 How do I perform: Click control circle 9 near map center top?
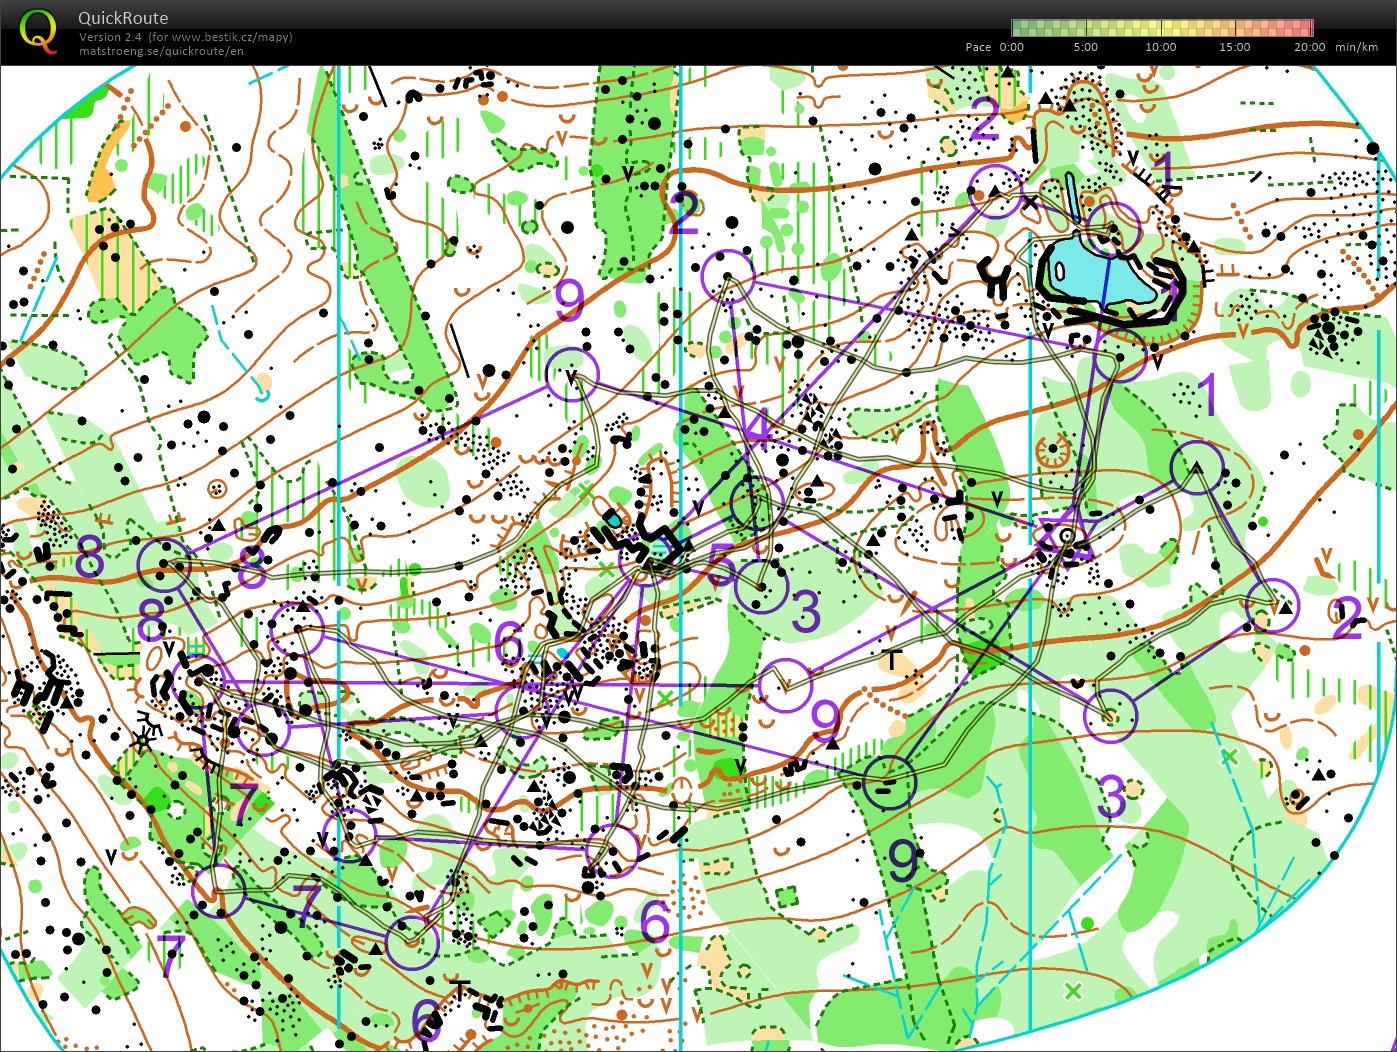pos(573,373)
